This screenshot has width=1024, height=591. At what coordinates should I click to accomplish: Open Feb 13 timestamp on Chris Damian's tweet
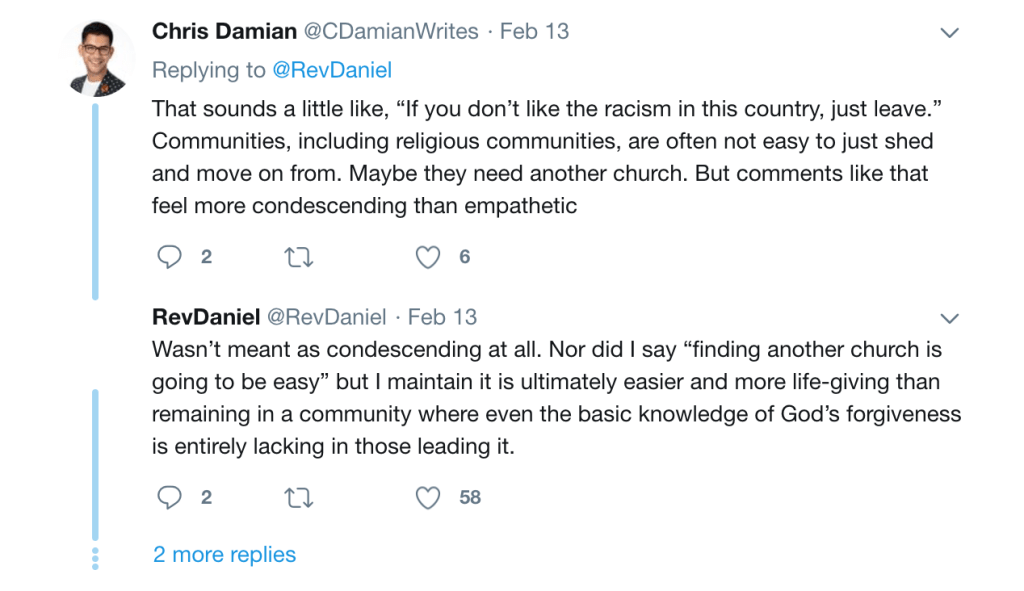(x=534, y=31)
